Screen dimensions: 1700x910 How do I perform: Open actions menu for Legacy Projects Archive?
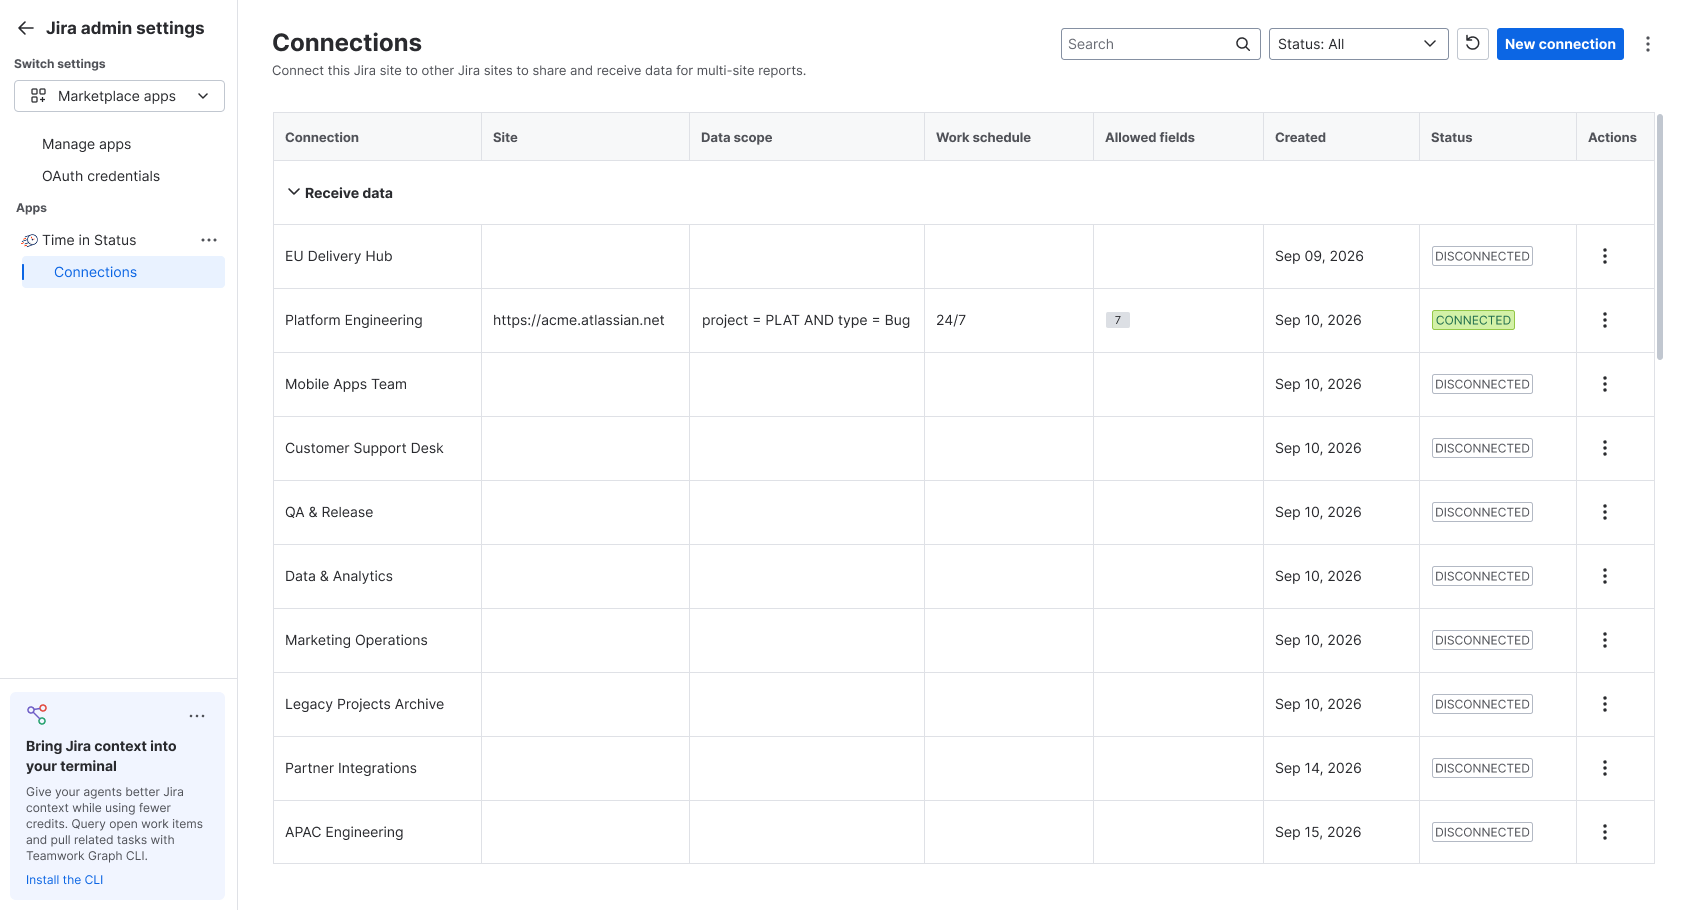tap(1605, 704)
